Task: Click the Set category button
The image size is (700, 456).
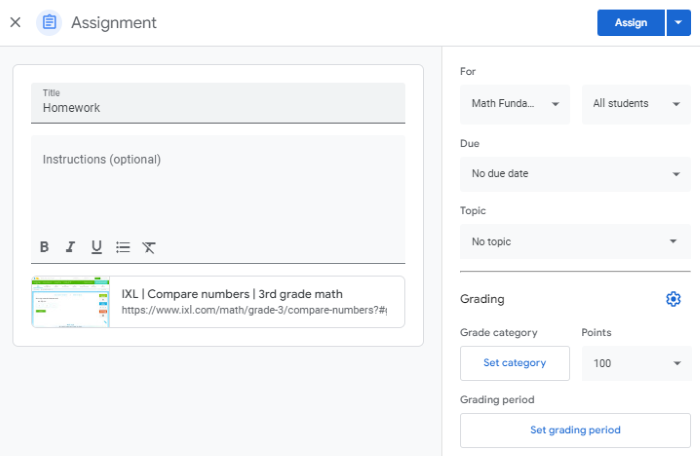Action: pos(514,363)
